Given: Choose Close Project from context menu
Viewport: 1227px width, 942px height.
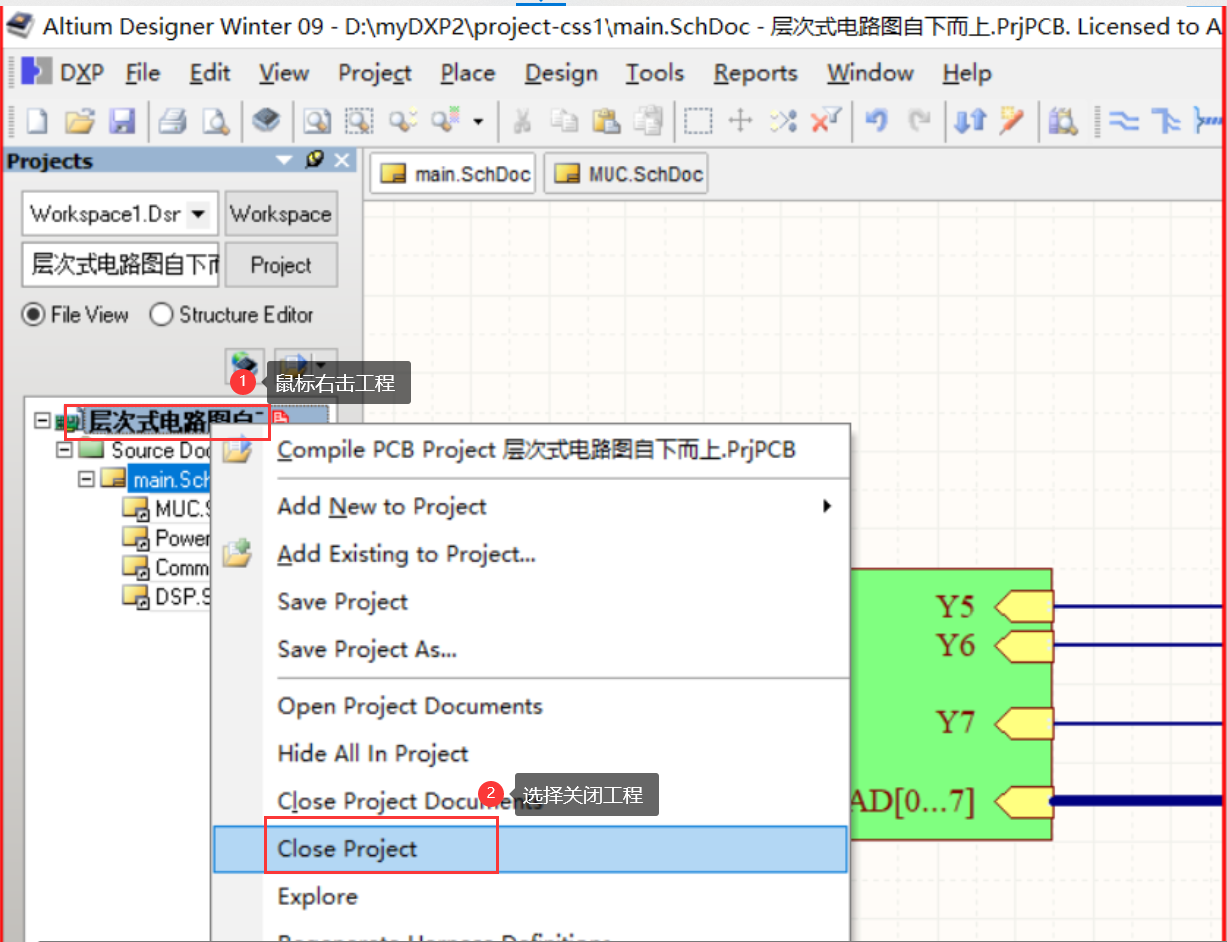Looking at the screenshot, I should point(530,849).
